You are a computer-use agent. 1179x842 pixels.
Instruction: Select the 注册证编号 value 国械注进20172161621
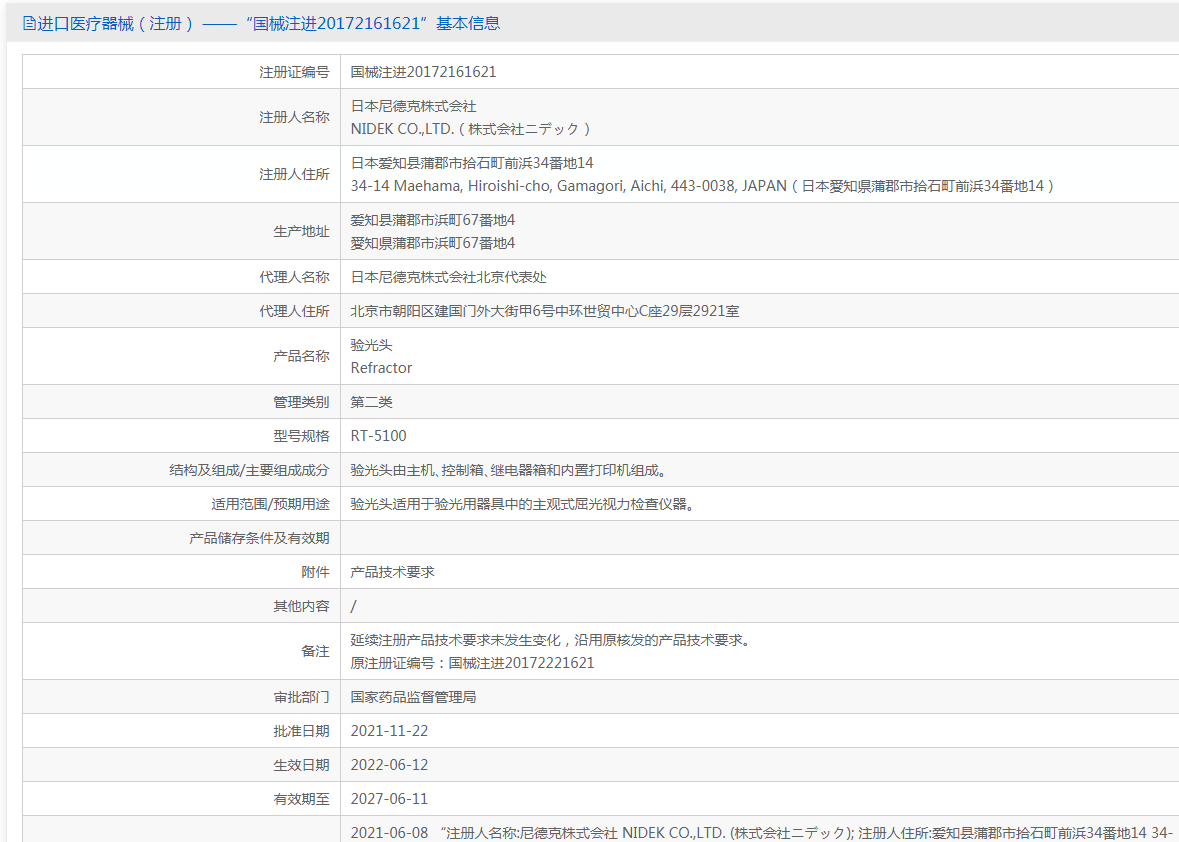coord(423,72)
